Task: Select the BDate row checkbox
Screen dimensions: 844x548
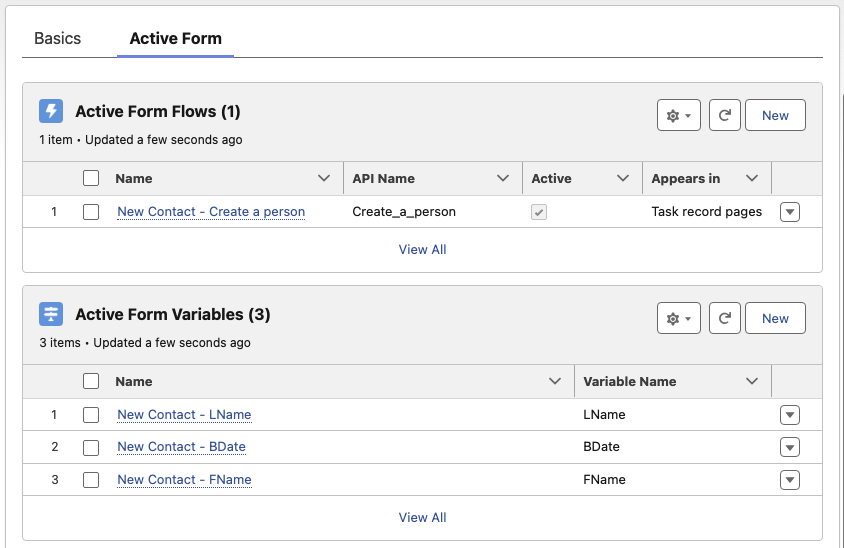Action: (91, 447)
